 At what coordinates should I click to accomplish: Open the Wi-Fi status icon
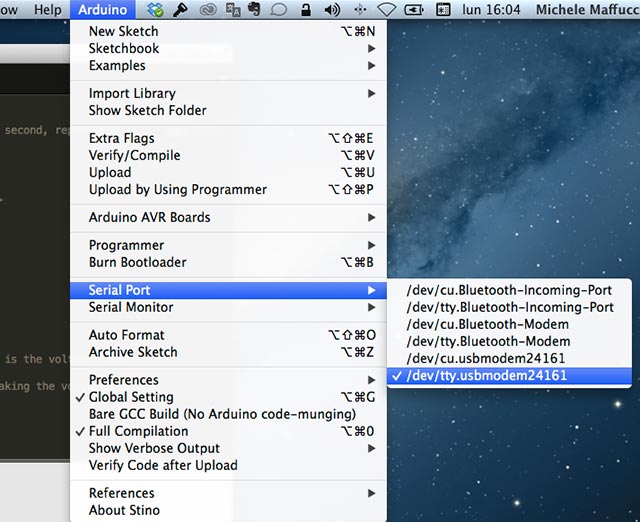click(387, 10)
